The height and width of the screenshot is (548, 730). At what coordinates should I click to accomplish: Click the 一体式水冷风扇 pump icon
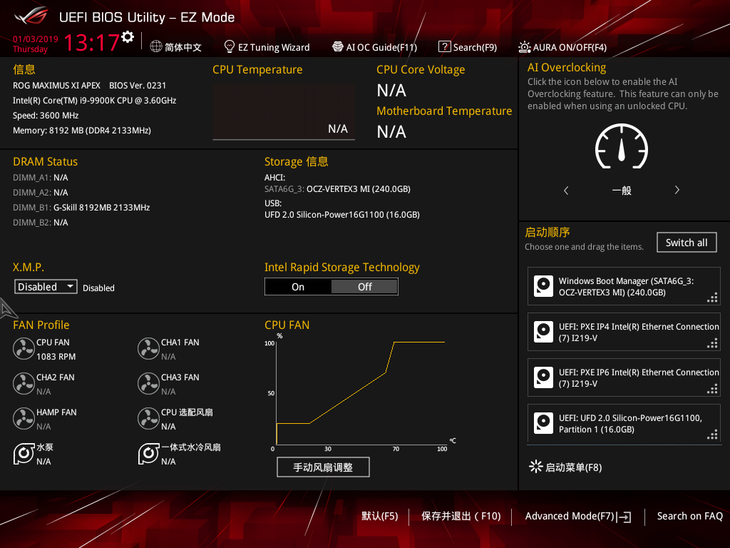click(149, 454)
